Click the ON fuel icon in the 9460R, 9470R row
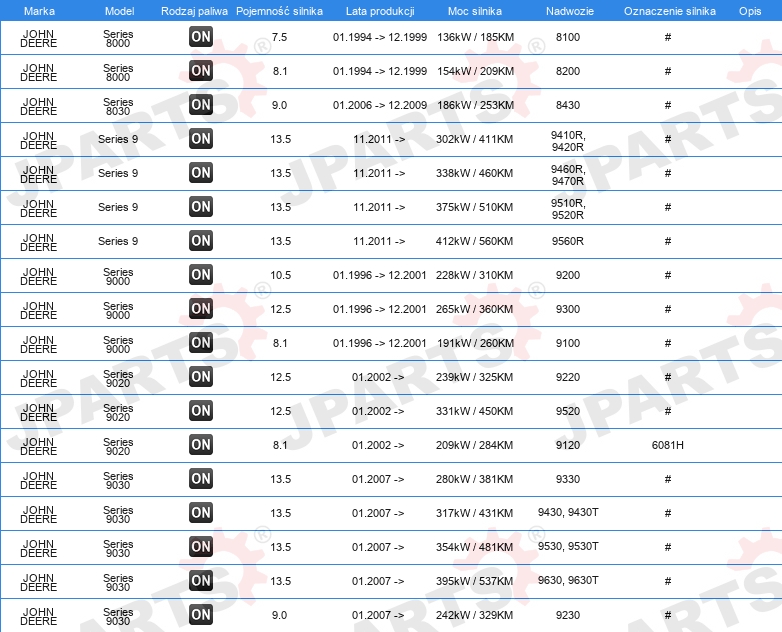 [x=201, y=173]
